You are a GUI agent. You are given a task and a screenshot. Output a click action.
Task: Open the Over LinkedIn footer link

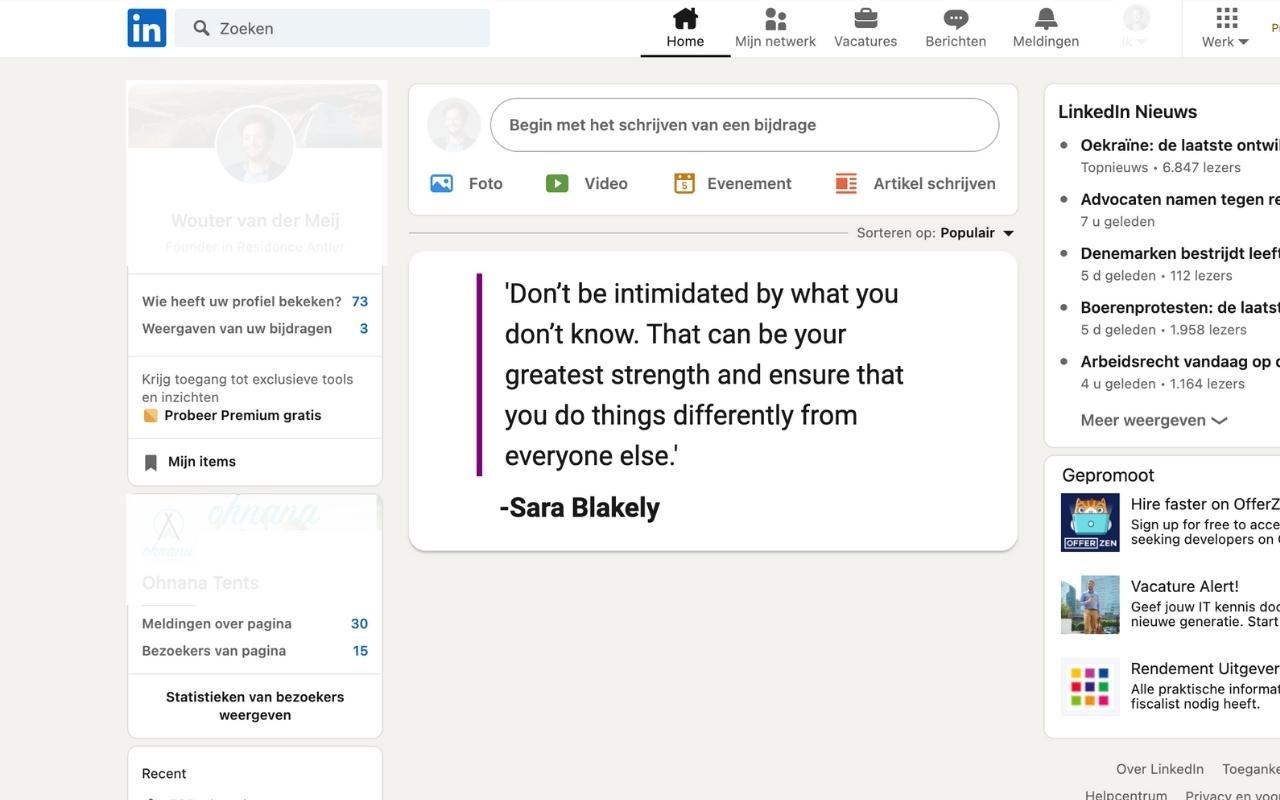coord(1160,769)
